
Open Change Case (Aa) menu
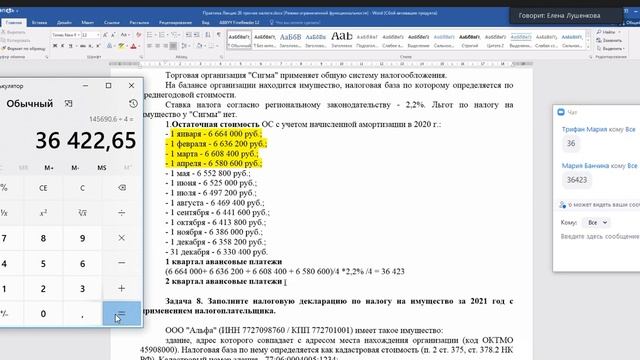pos(125,35)
